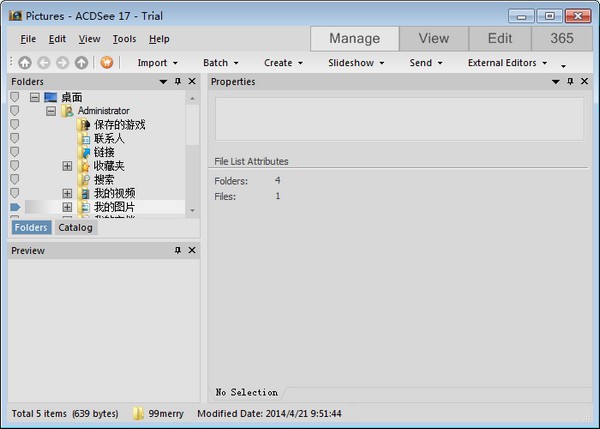Open the Slideshow dropdown menu
Viewport: 600px width, 429px height.
355,63
